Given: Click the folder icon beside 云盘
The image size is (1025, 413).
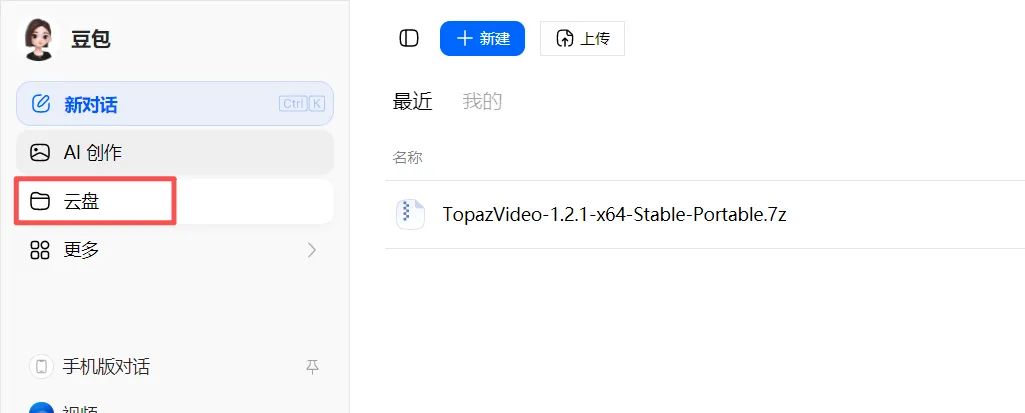Looking at the screenshot, I should [x=40, y=201].
